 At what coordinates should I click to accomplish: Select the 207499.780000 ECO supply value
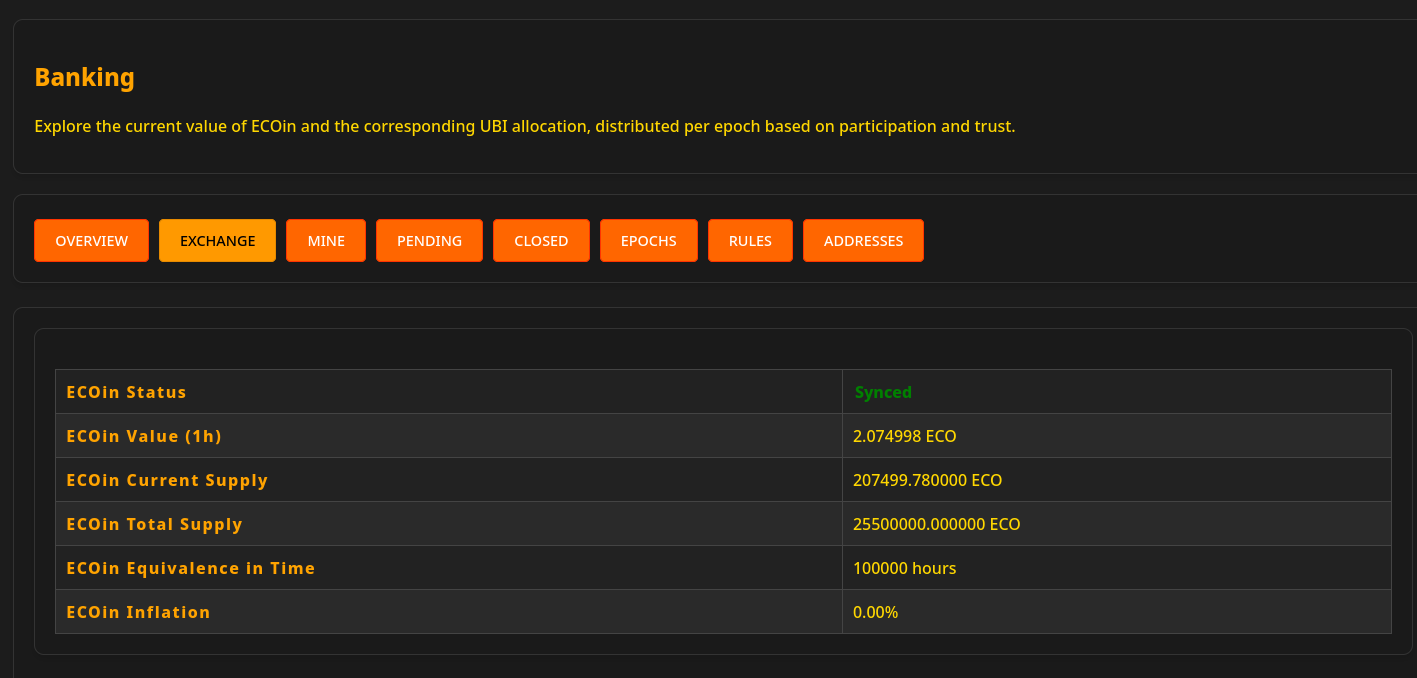(927, 480)
